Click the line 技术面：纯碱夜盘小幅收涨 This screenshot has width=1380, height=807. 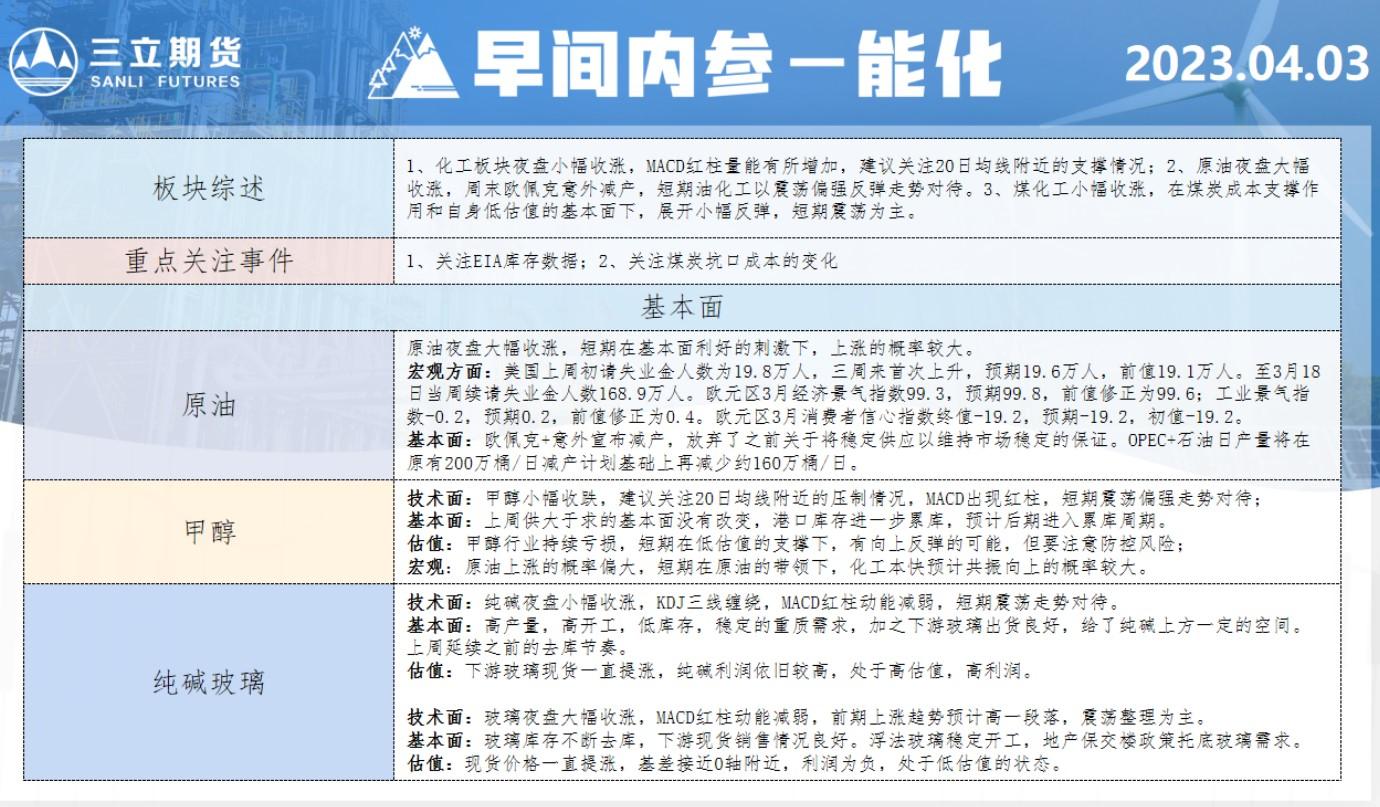click(763, 603)
